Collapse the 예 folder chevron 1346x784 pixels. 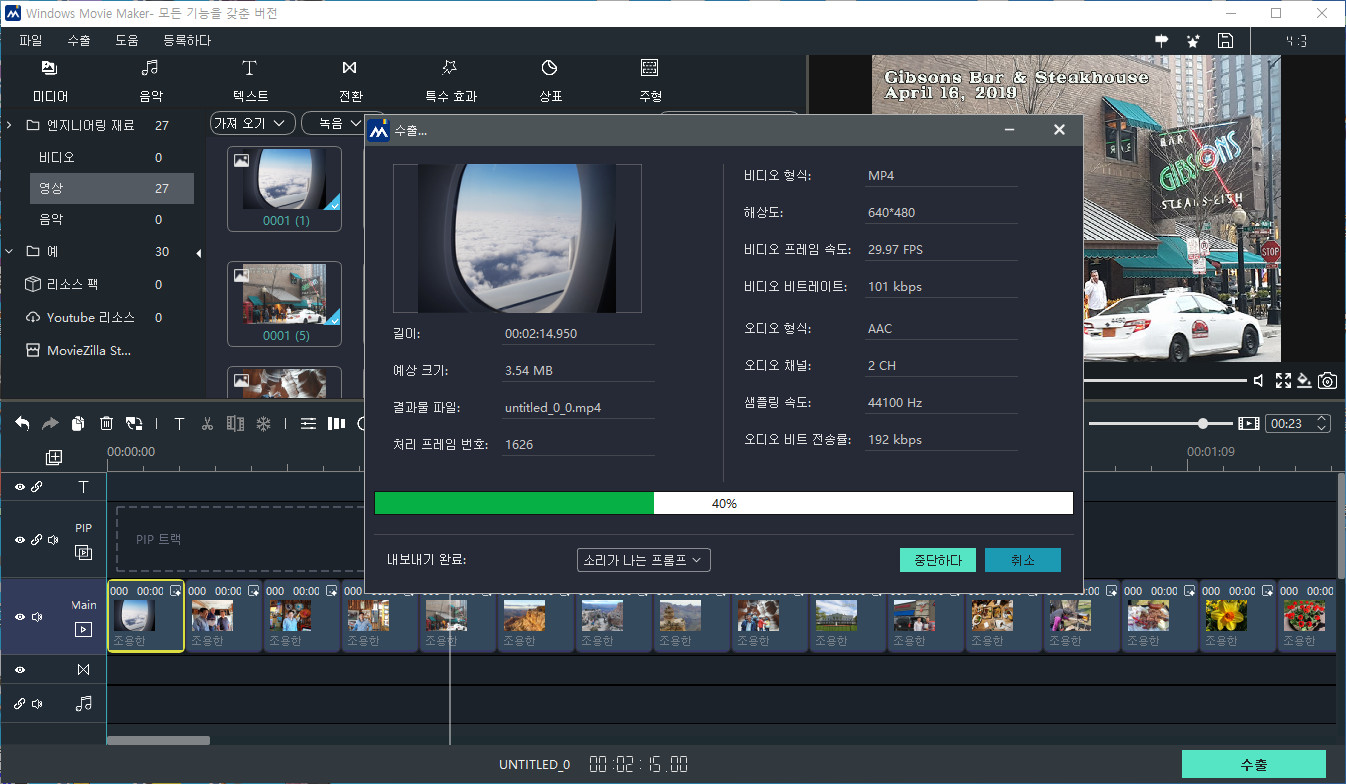tap(9, 251)
